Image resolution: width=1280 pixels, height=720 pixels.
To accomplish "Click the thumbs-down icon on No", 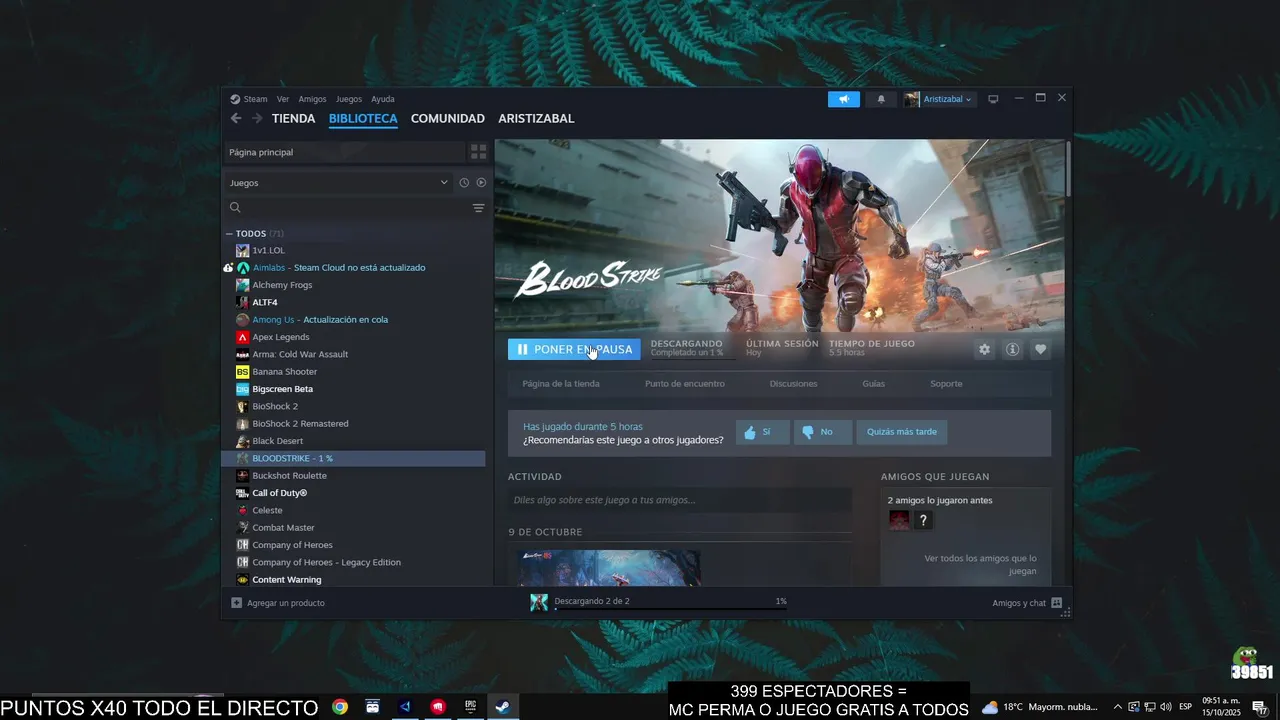I will pos(808,432).
